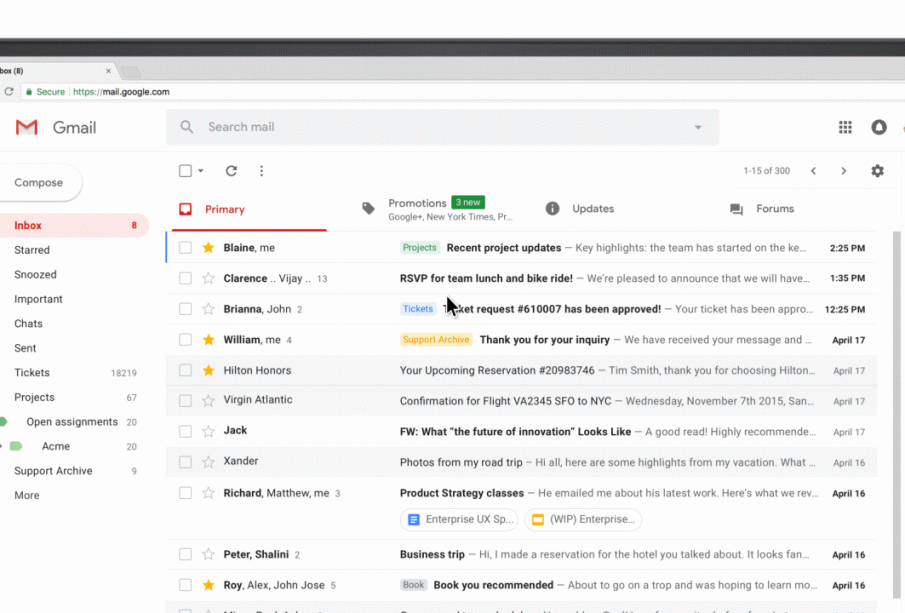Click the Refresh inbox icon

231,171
